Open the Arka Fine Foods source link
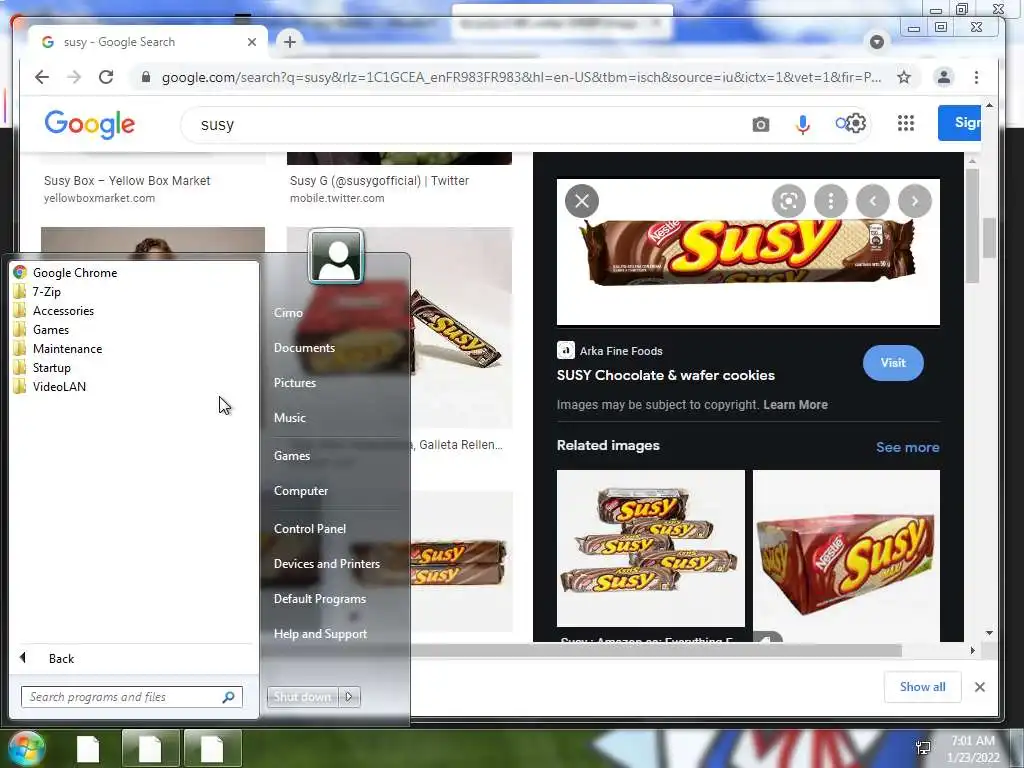 (621, 351)
